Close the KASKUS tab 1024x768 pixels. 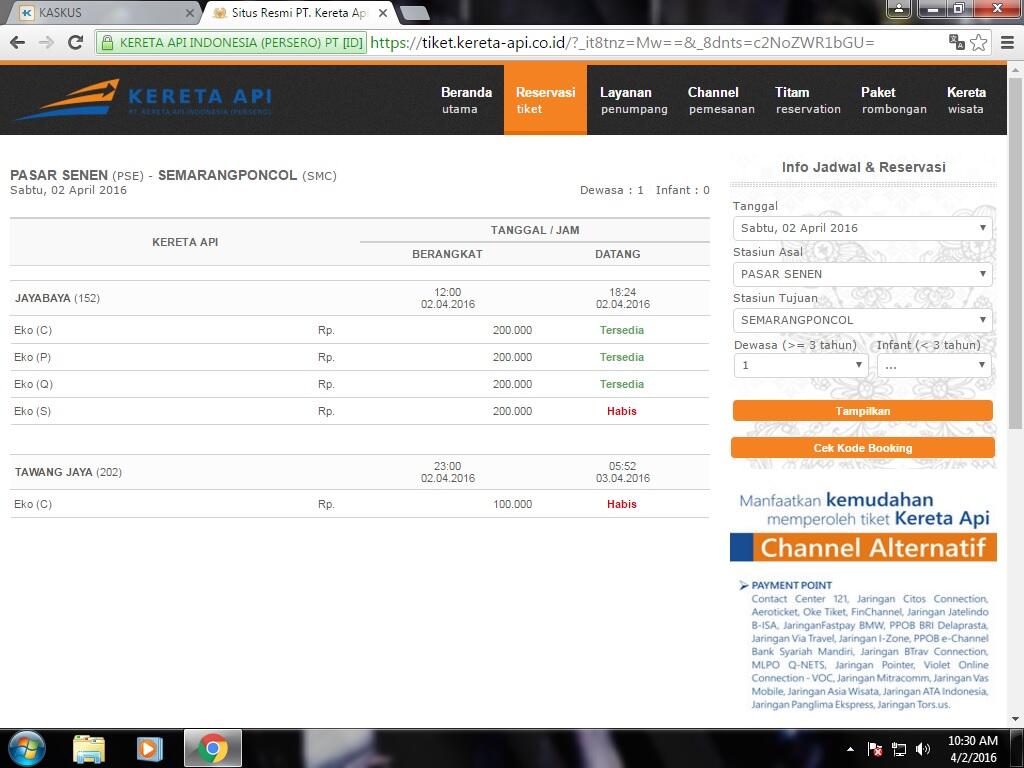click(189, 12)
